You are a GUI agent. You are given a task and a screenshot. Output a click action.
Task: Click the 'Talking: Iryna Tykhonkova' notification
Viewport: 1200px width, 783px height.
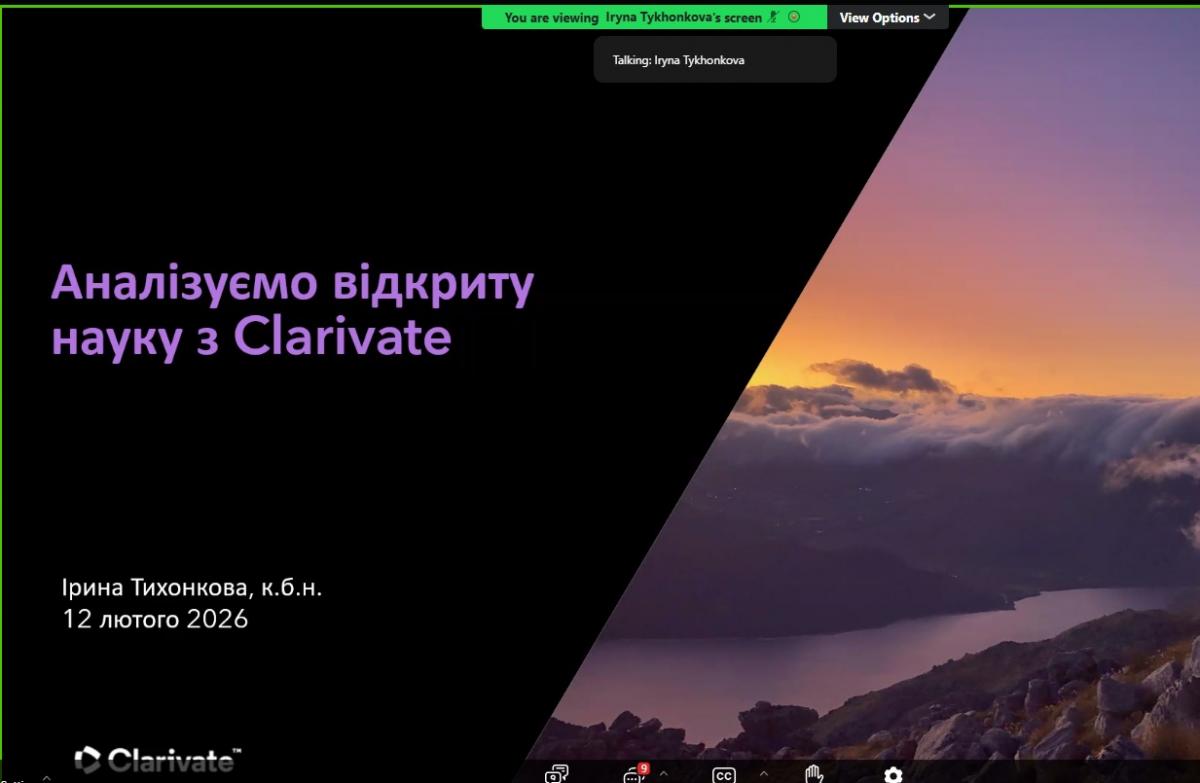point(714,60)
